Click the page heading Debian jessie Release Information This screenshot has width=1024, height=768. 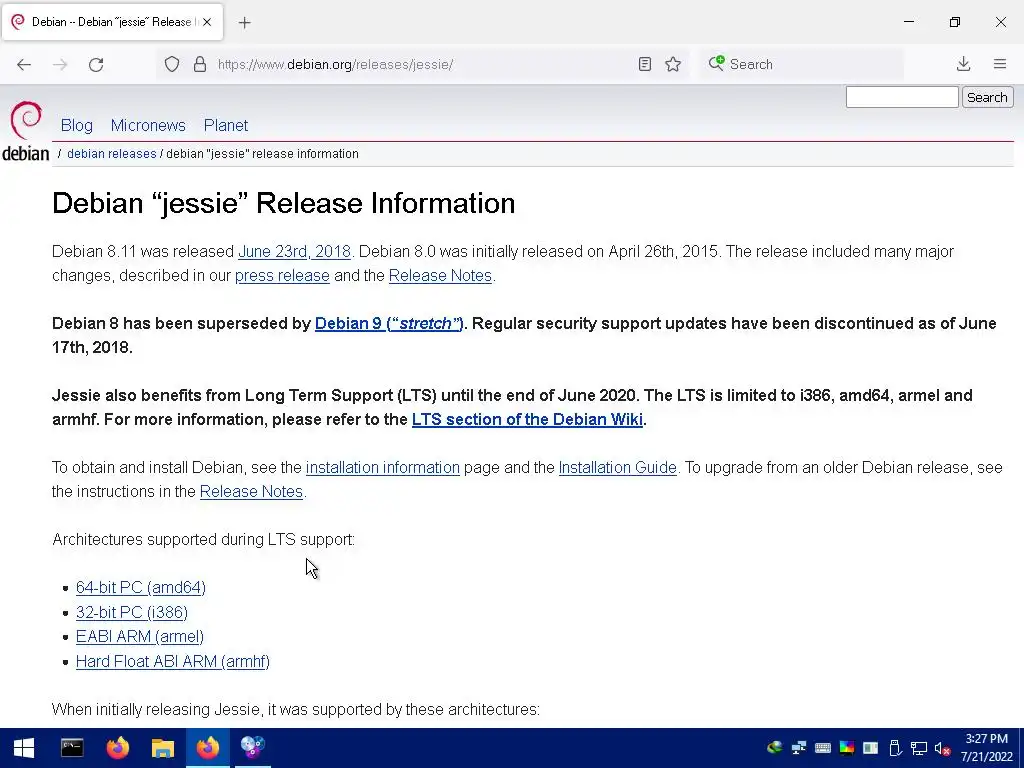[x=283, y=204]
